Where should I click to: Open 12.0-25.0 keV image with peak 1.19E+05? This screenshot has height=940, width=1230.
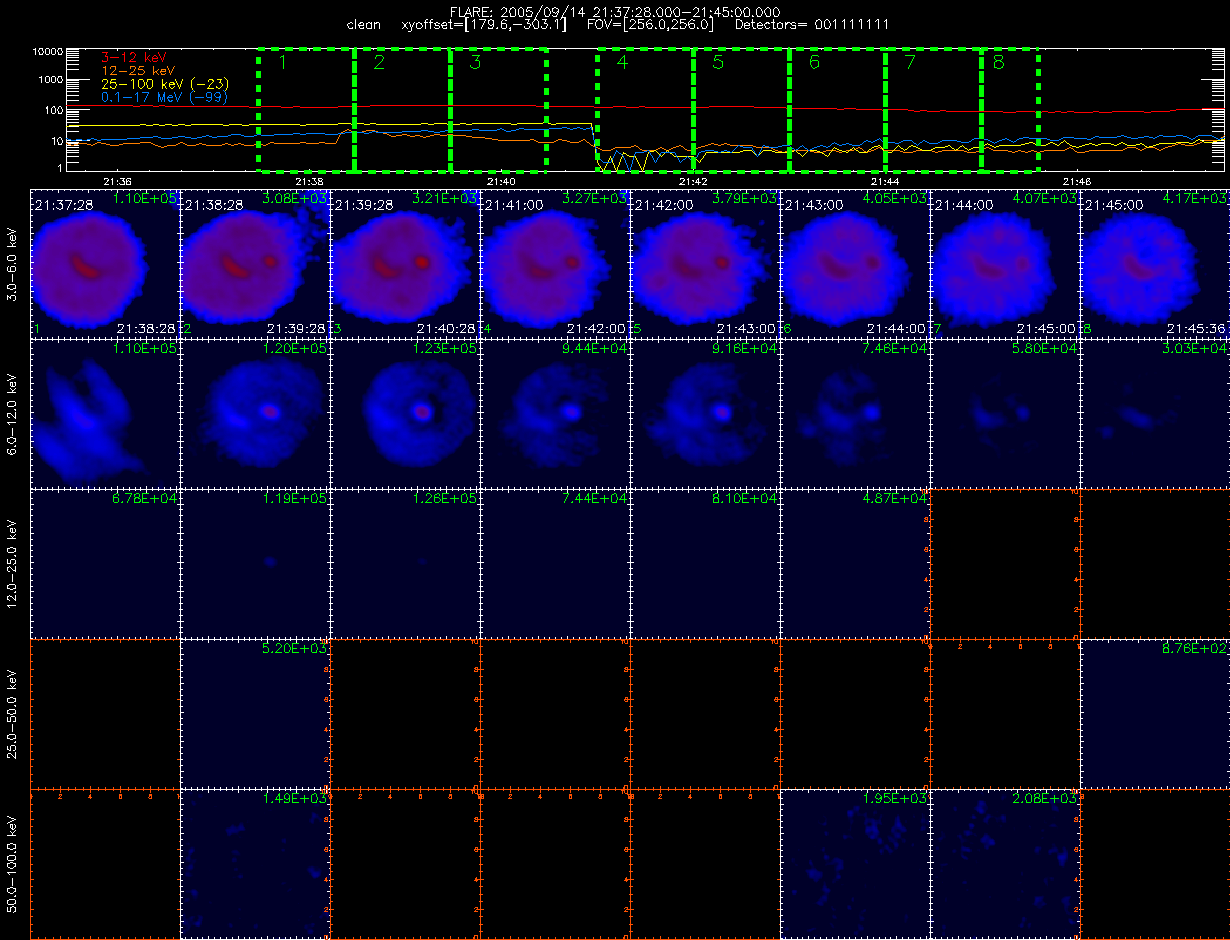point(255,563)
